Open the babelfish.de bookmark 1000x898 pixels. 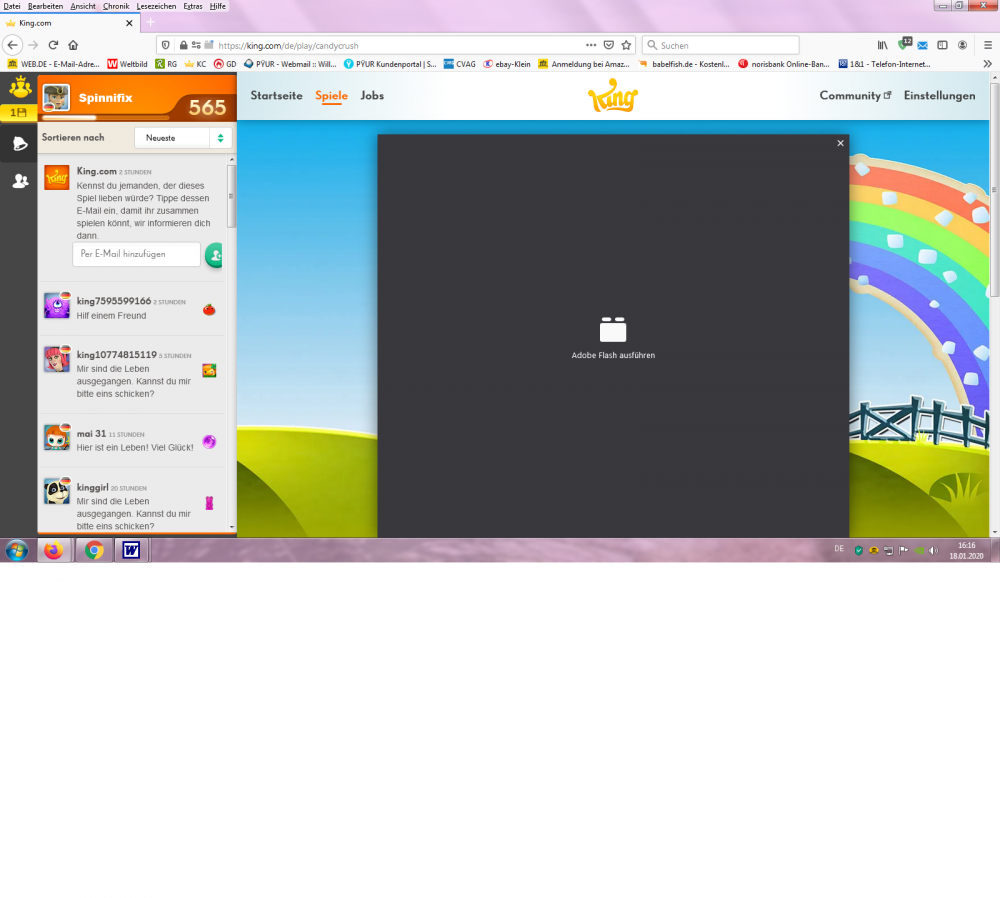click(684, 64)
